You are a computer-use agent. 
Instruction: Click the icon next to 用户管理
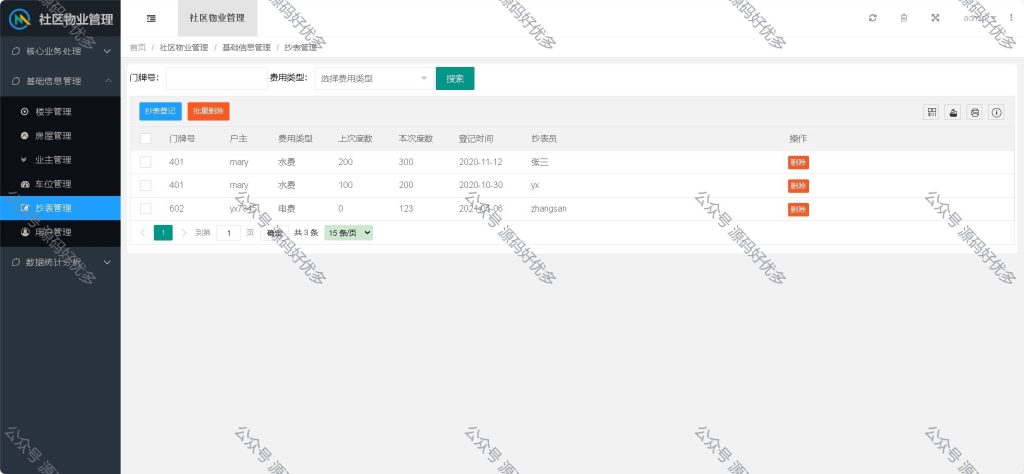[25, 232]
